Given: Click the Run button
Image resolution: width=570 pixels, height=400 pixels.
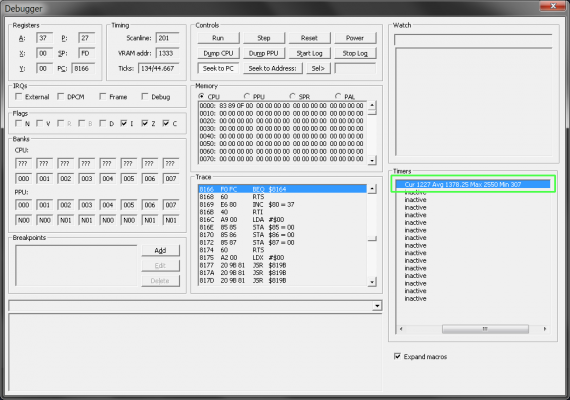Looking at the screenshot, I should point(218,38).
